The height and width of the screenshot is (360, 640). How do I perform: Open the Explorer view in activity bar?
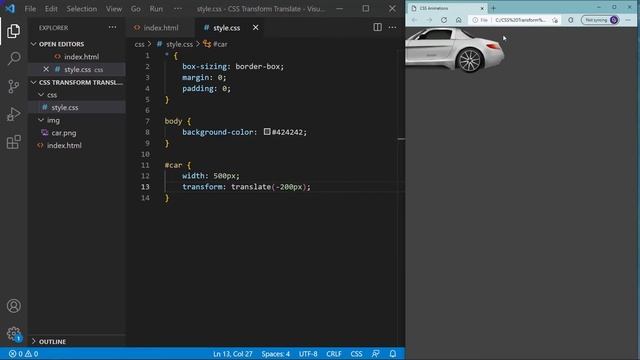13,31
